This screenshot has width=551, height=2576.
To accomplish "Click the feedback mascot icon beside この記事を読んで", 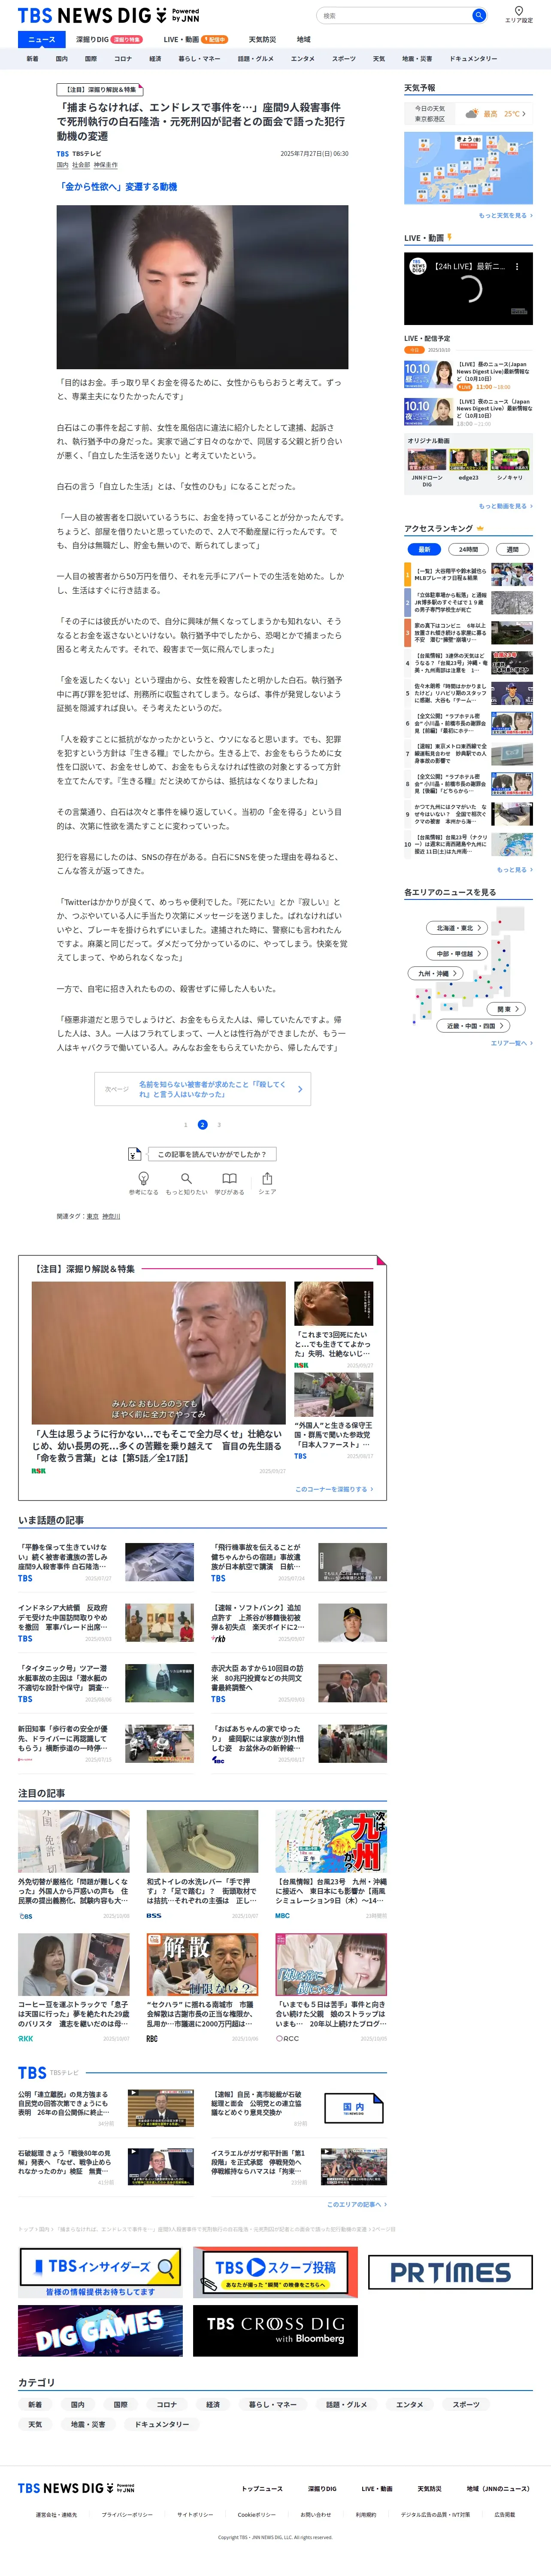I will click(135, 1154).
